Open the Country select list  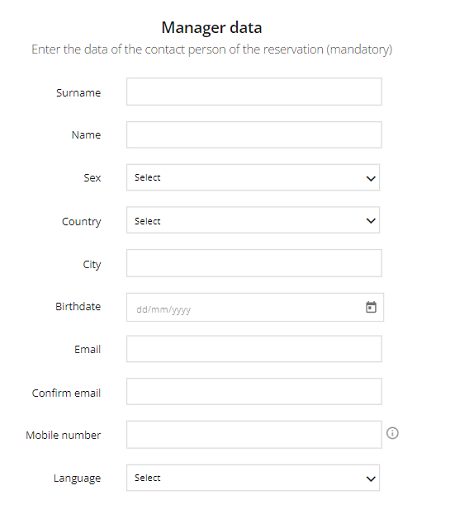point(253,220)
